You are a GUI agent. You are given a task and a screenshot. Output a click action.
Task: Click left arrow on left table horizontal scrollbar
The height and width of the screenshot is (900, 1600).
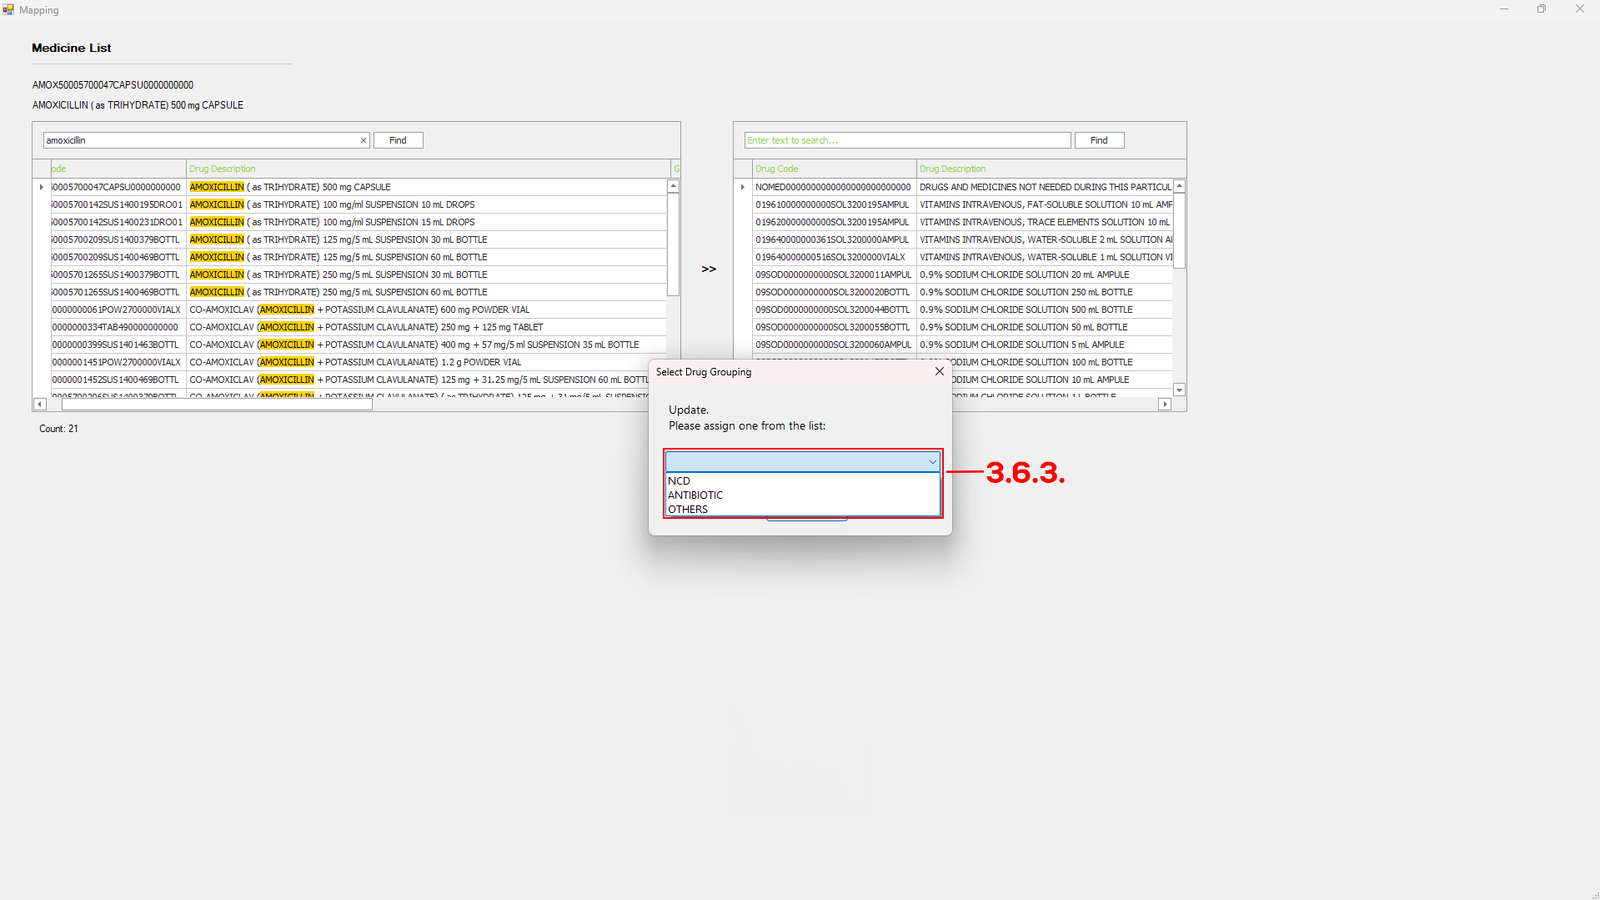click(40, 404)
